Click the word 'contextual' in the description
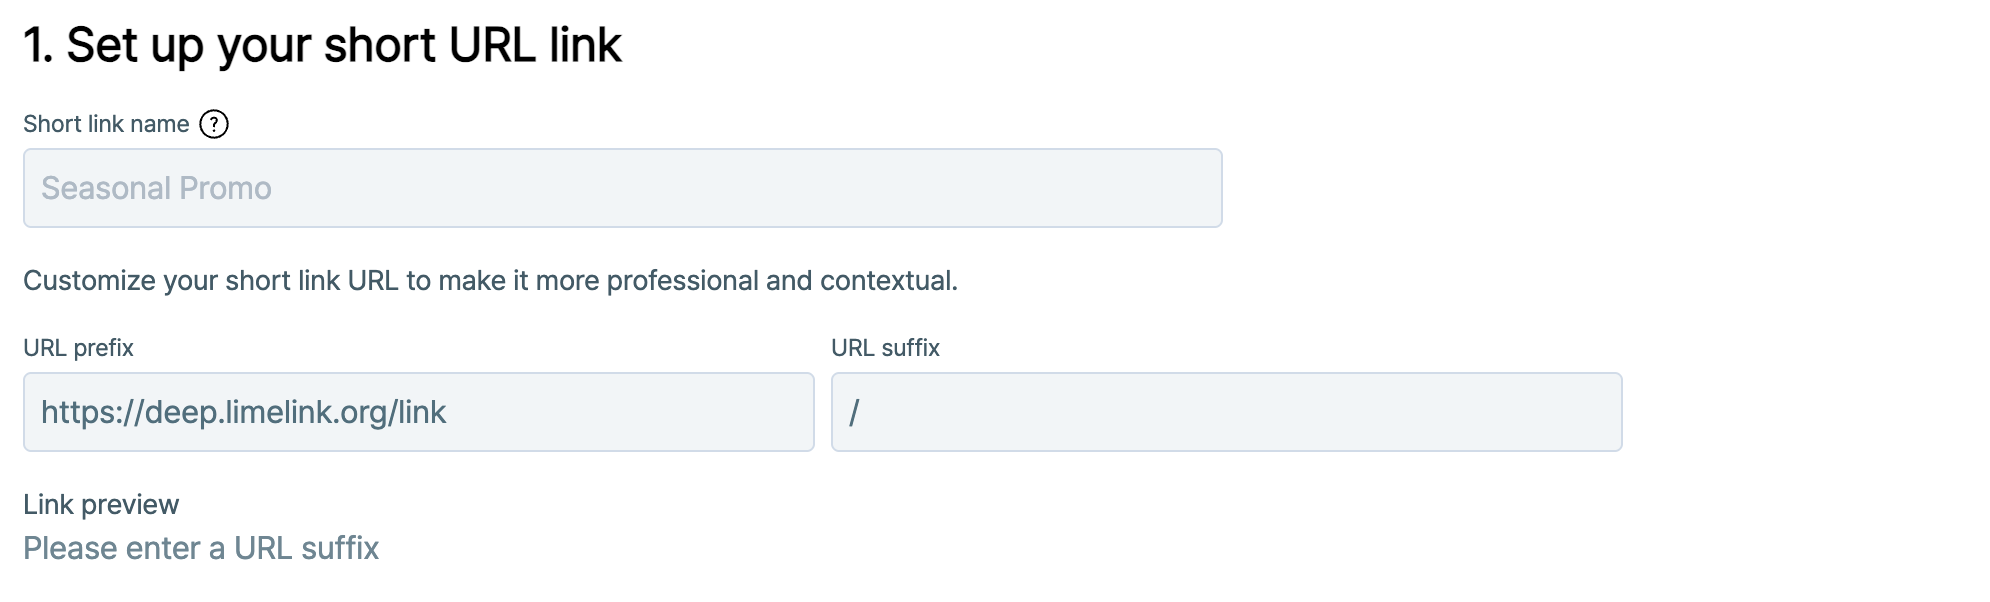 click(x=886, y=281)
